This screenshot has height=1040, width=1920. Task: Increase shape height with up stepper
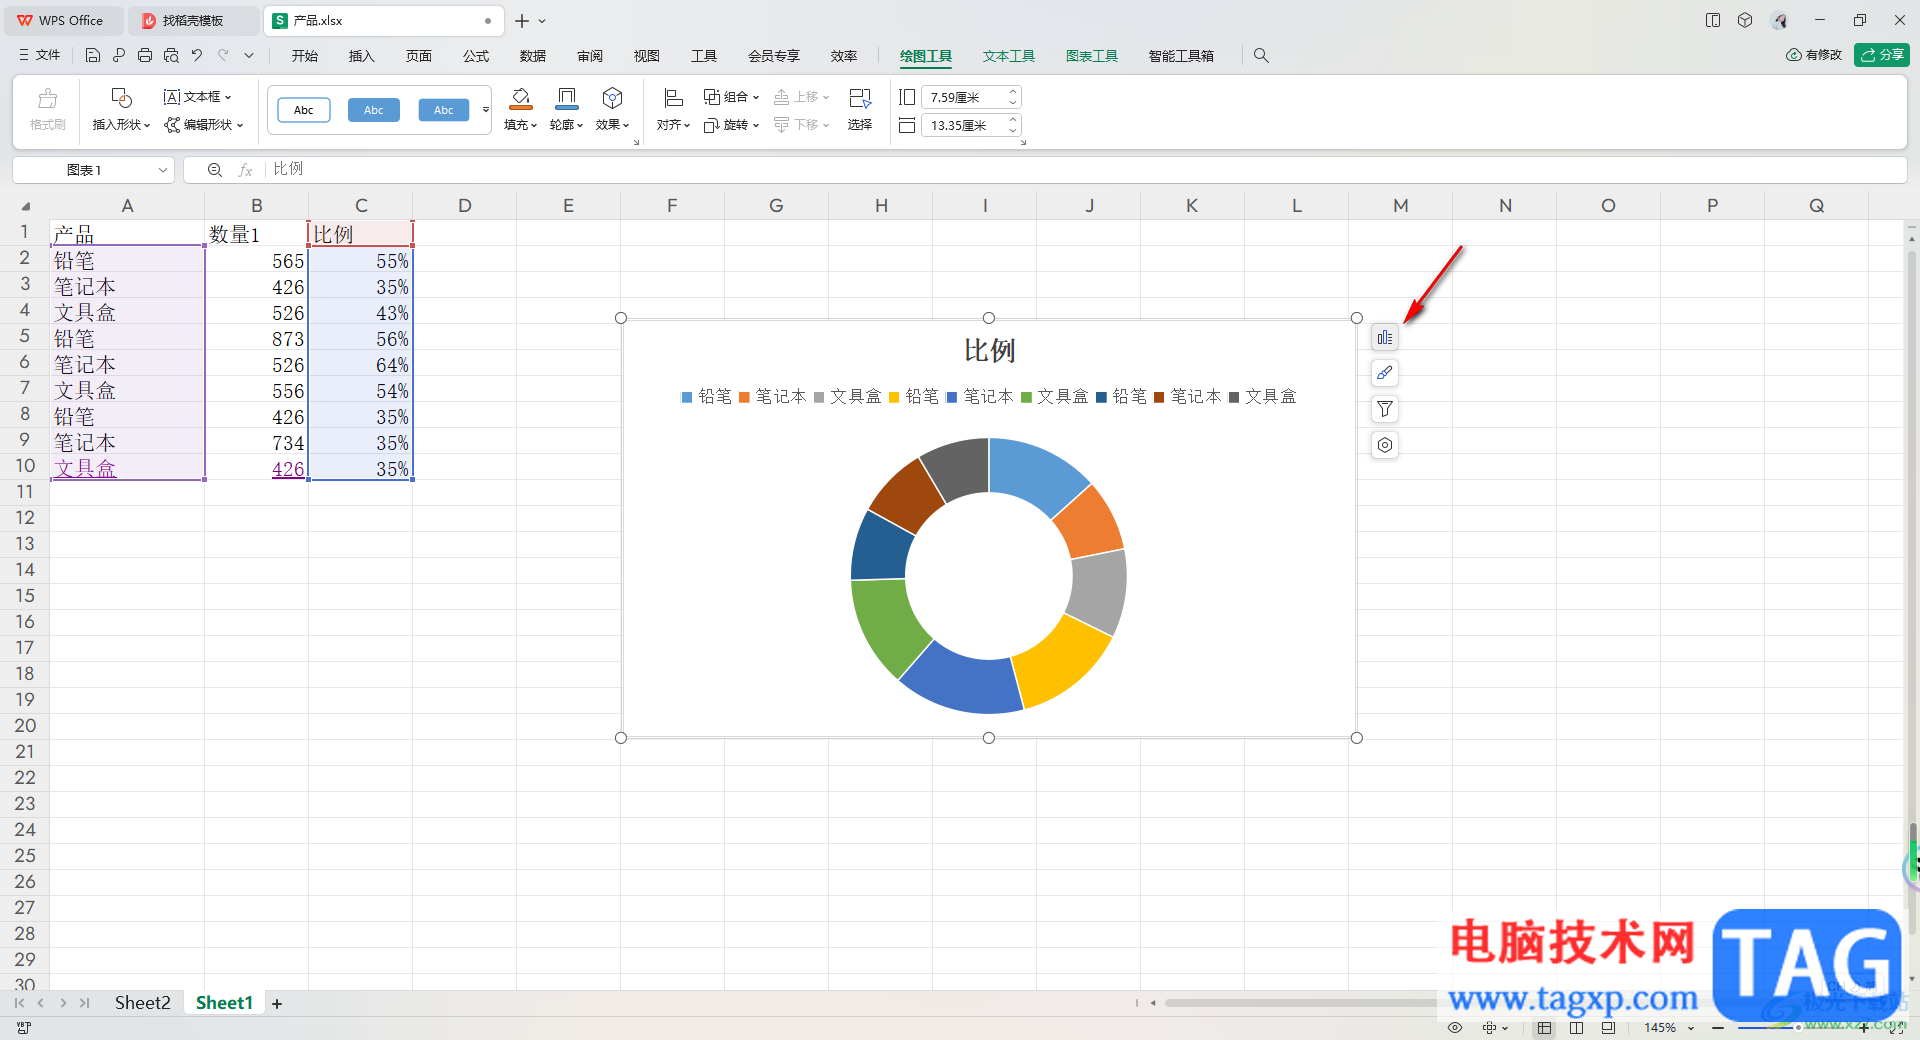pos(1013,92)
